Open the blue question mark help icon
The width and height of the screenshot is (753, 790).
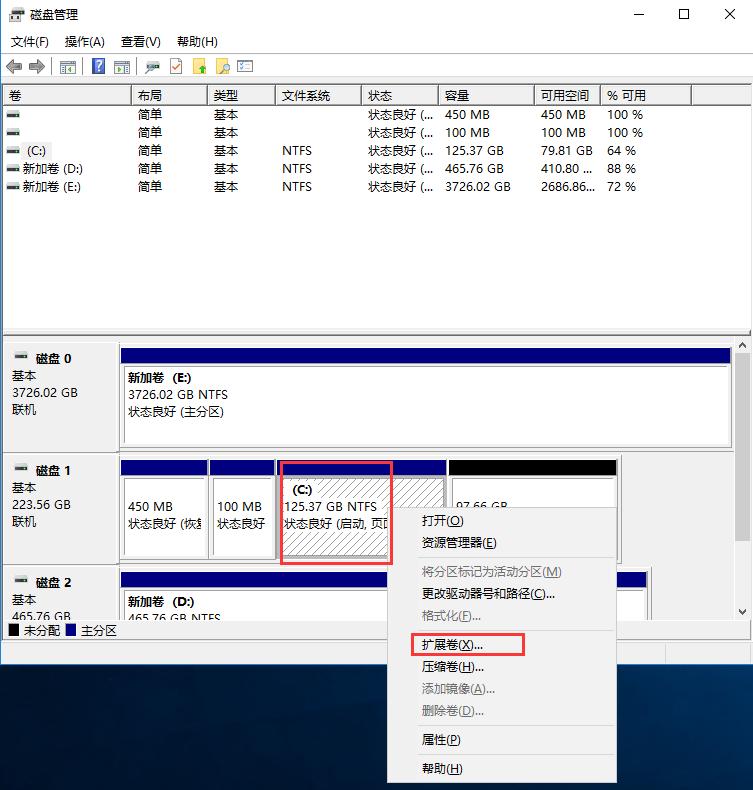pos(99,67)
